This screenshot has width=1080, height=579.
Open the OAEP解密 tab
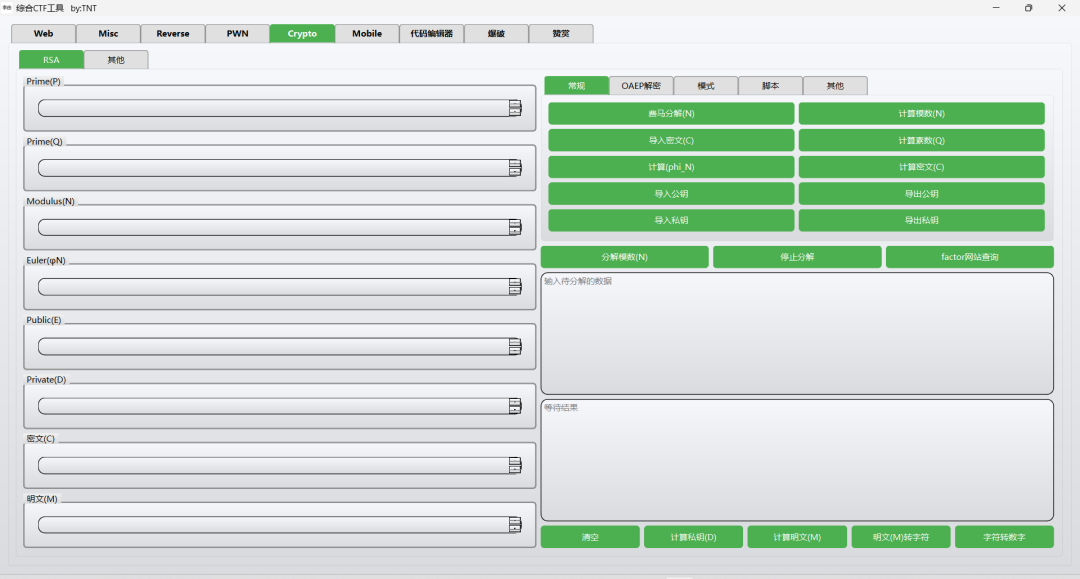pos(641,85)
